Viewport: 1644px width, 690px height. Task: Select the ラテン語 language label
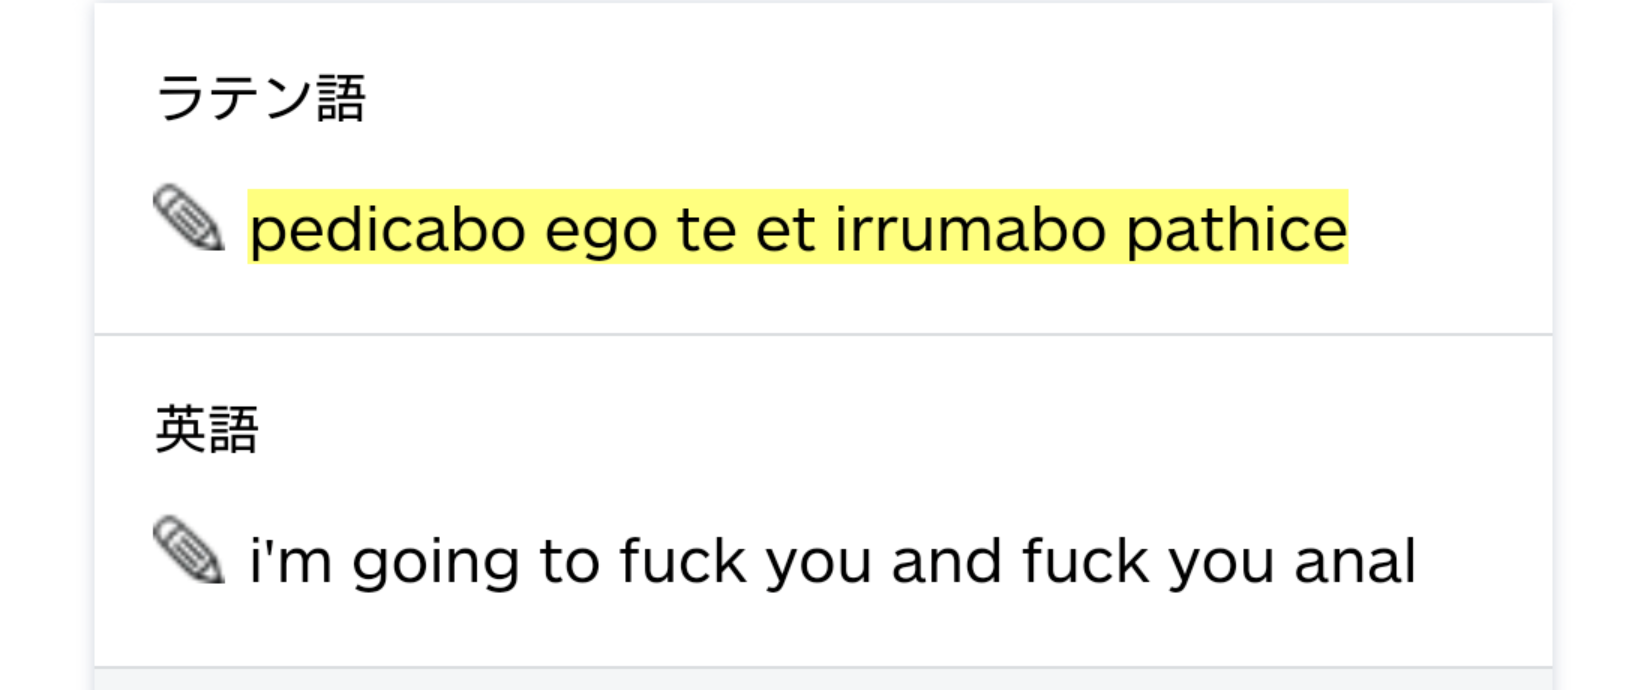point(261,99)
